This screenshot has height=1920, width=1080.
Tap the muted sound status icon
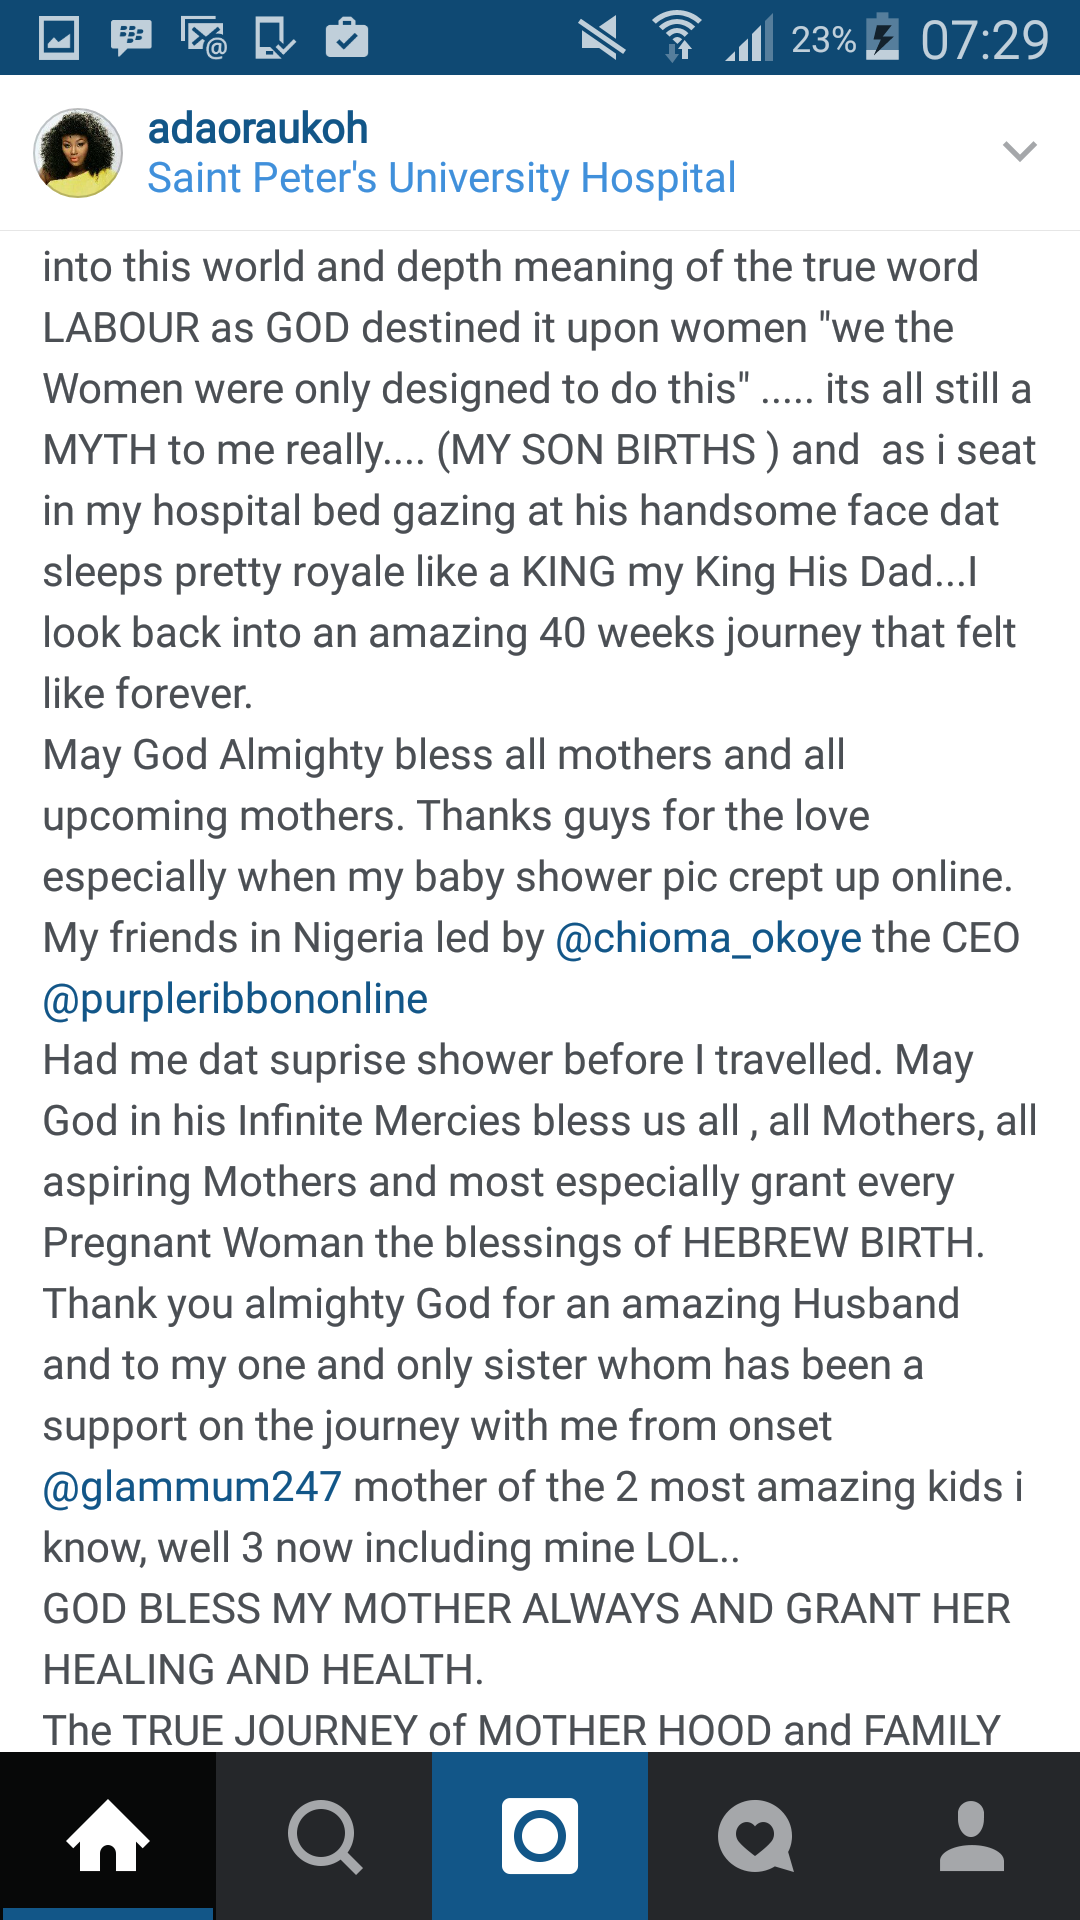coord(602,38)
